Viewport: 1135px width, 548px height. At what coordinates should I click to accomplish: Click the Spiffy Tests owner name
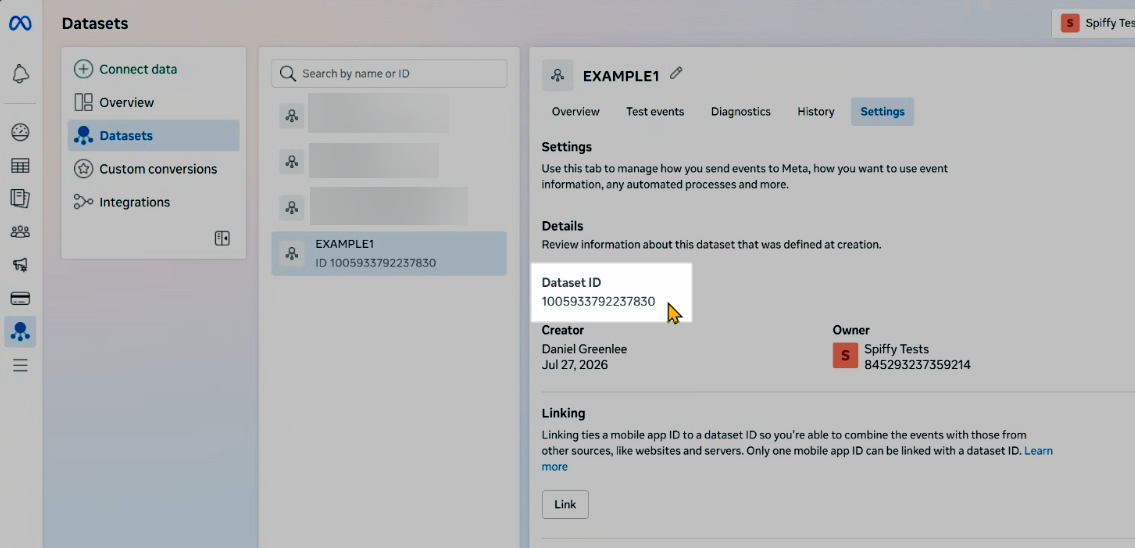(x=896, y=349)
